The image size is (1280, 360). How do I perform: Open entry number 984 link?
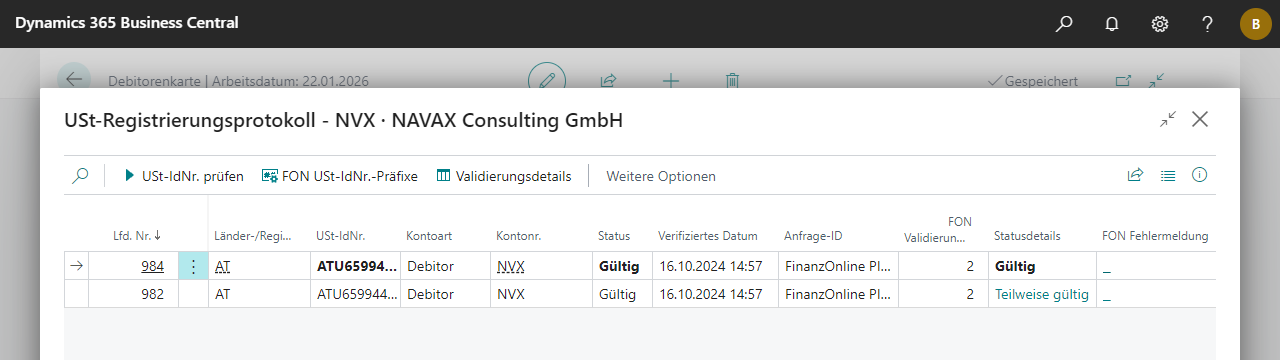pyautogui.click(x=152, y=266)
